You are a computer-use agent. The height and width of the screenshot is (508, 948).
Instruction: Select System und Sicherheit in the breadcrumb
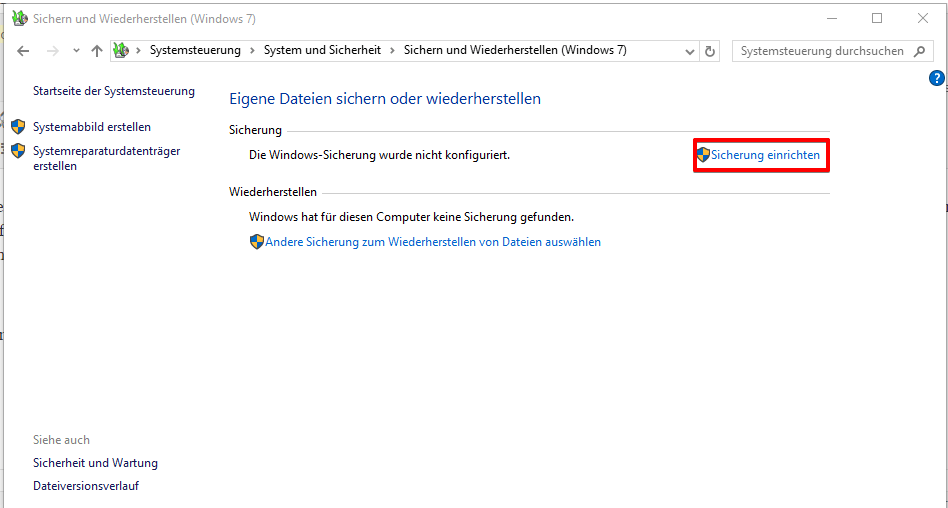(x=322, y=50)
